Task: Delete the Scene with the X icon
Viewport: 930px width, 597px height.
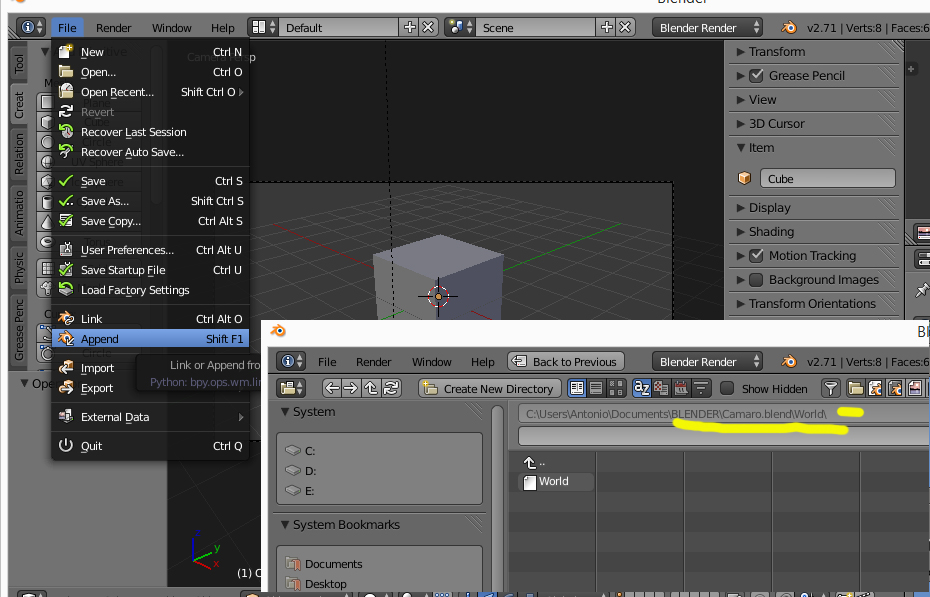Action: tap(627, 28)
